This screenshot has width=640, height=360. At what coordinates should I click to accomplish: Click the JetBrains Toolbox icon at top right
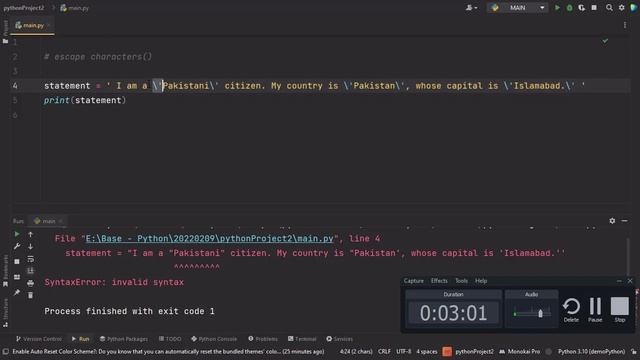point(634,8)
